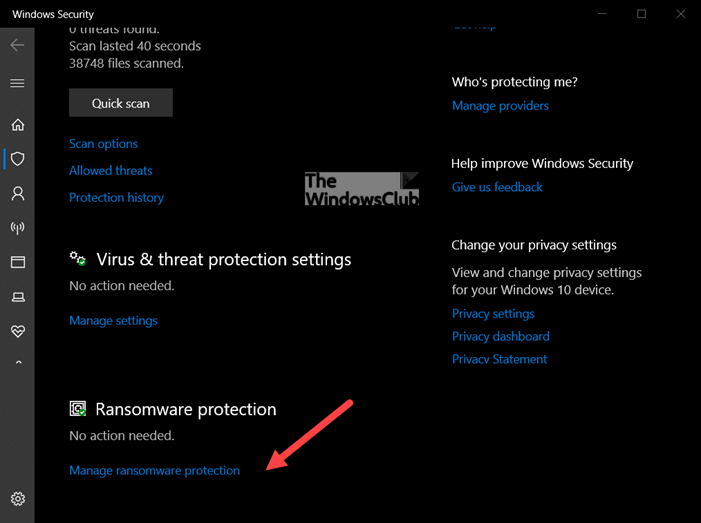The height and width of the screenshot is (523, 701).
Task: Open Device performance & health heart icon
Action: coord(17,331)
